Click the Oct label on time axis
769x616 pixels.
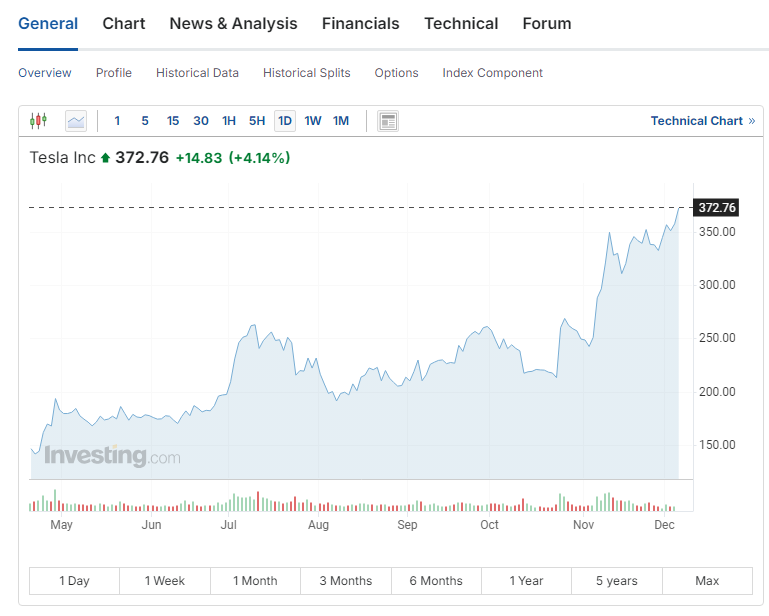tap(489, 525)
